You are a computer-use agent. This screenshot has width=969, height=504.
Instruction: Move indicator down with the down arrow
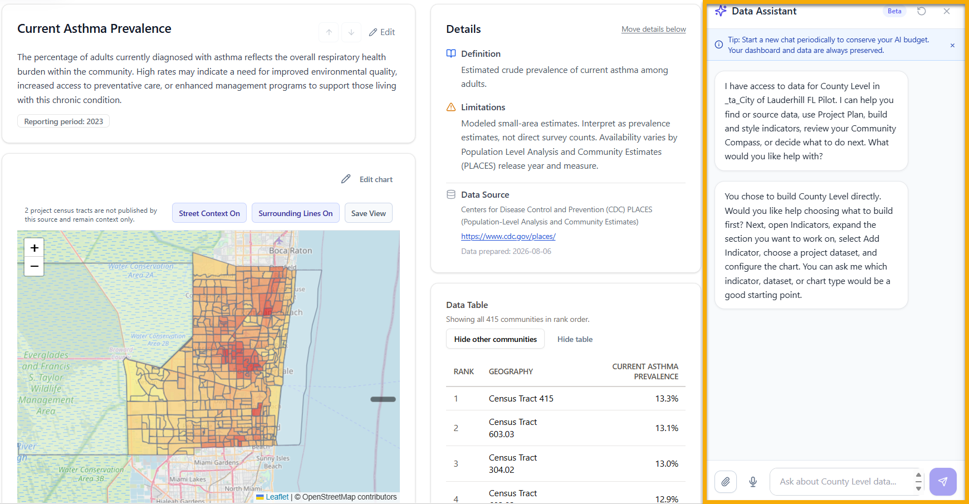pyautogui.click(x=351, y=32)
